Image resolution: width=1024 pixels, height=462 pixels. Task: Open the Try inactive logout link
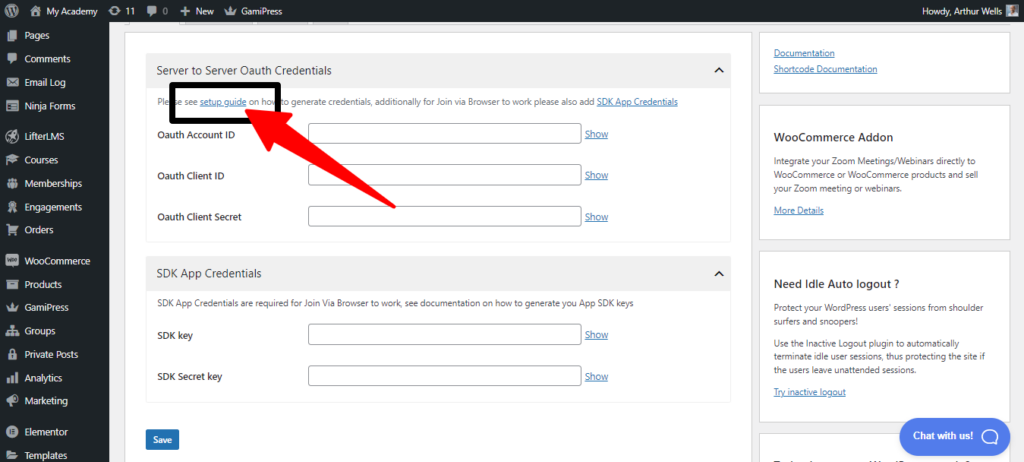[x=810, y=392]
